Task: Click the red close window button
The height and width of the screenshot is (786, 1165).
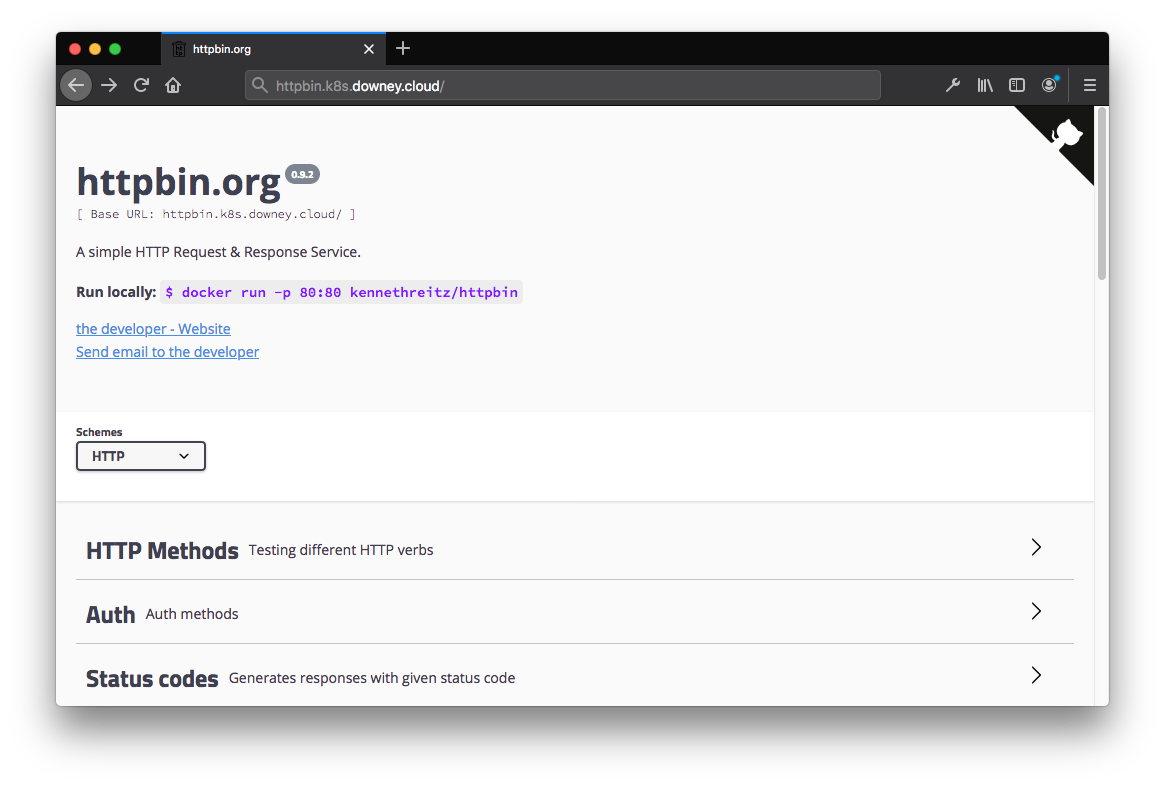Action: point(75,49)
